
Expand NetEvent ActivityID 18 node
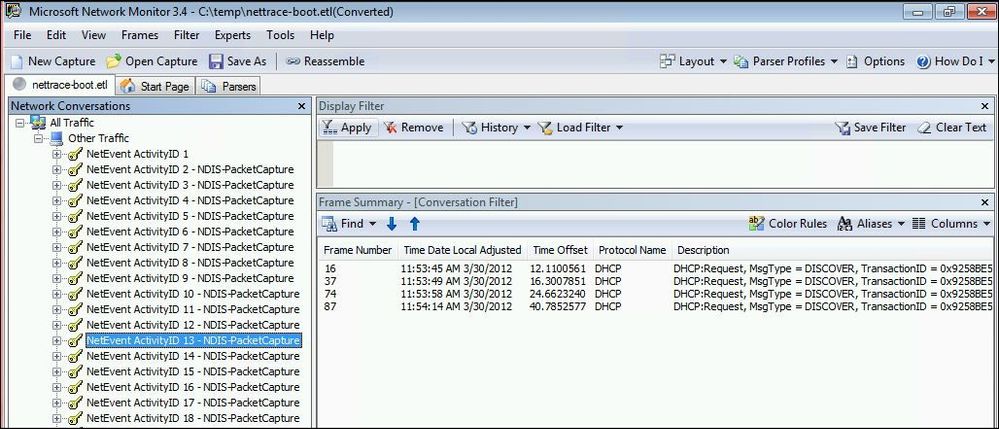pyautogui.click(x=57, y=418)
